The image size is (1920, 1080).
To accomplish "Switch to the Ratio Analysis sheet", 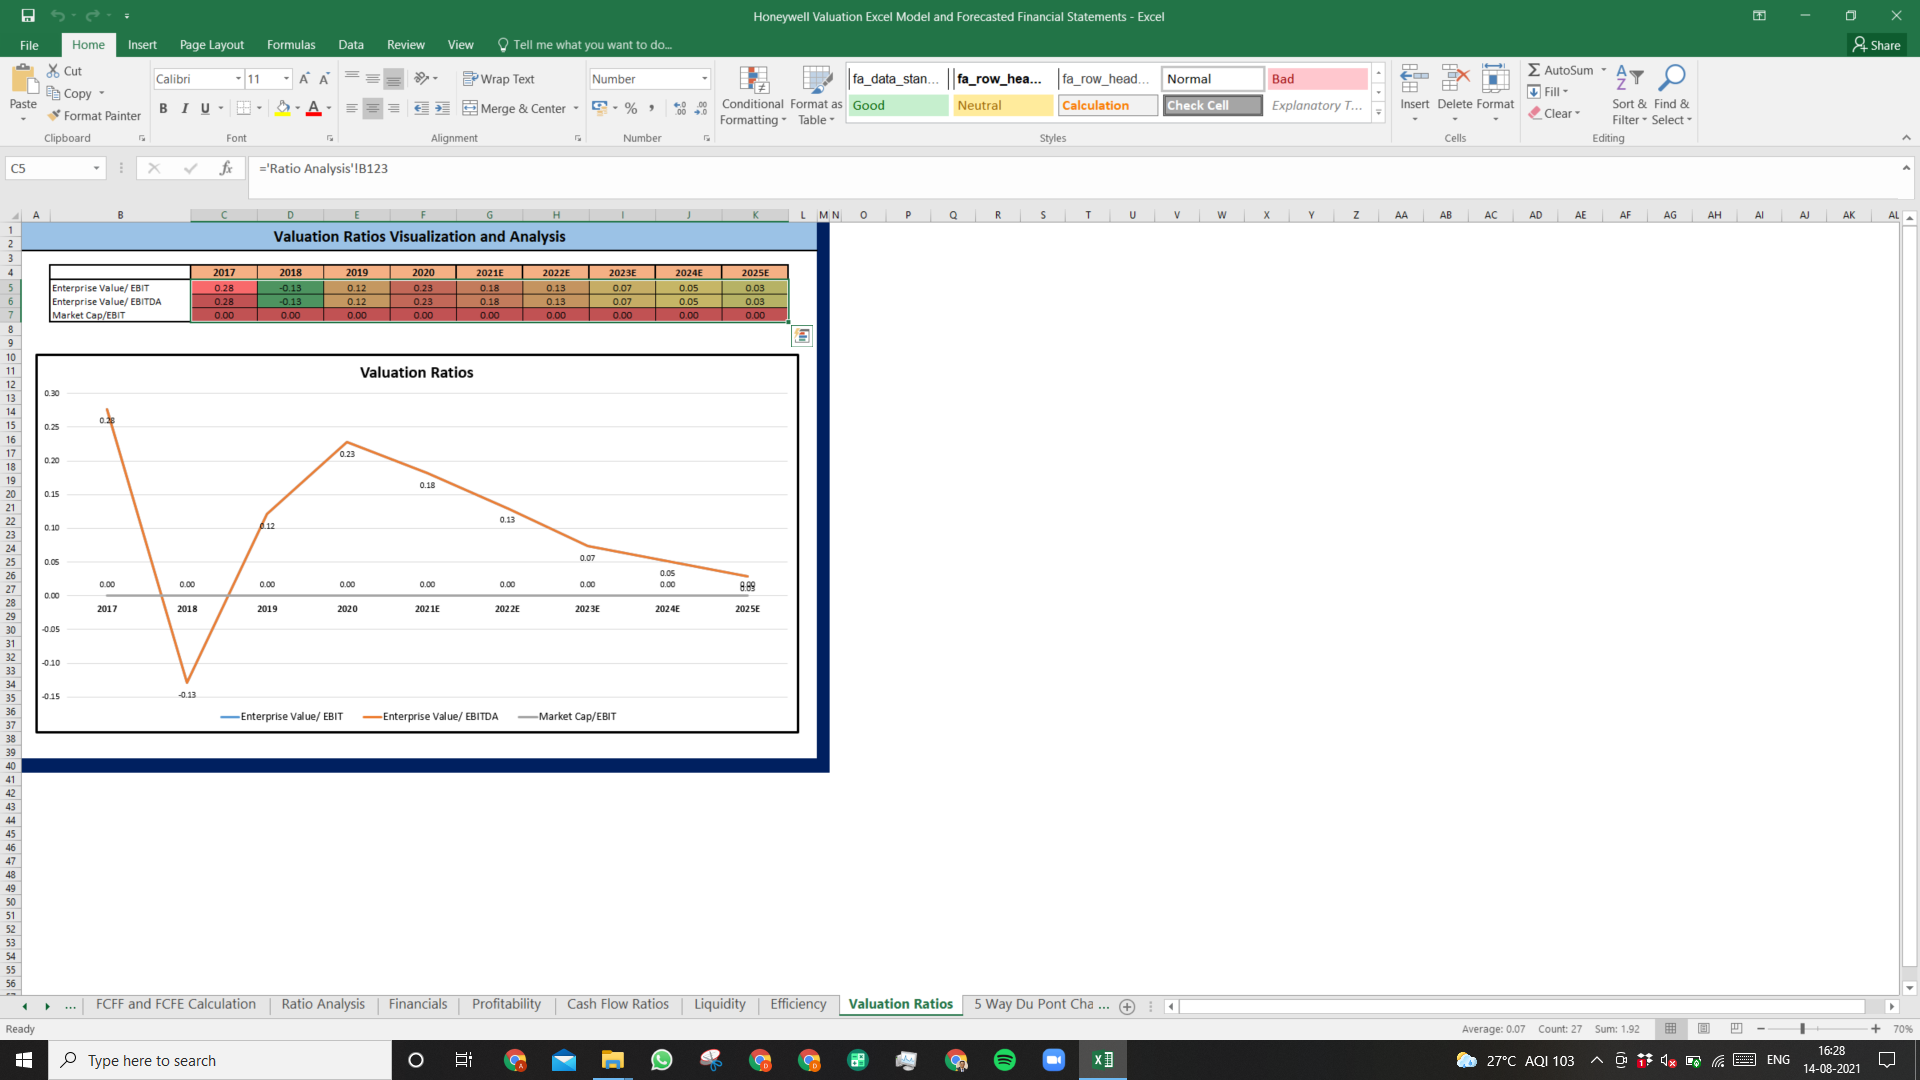I will point(323,1004).
